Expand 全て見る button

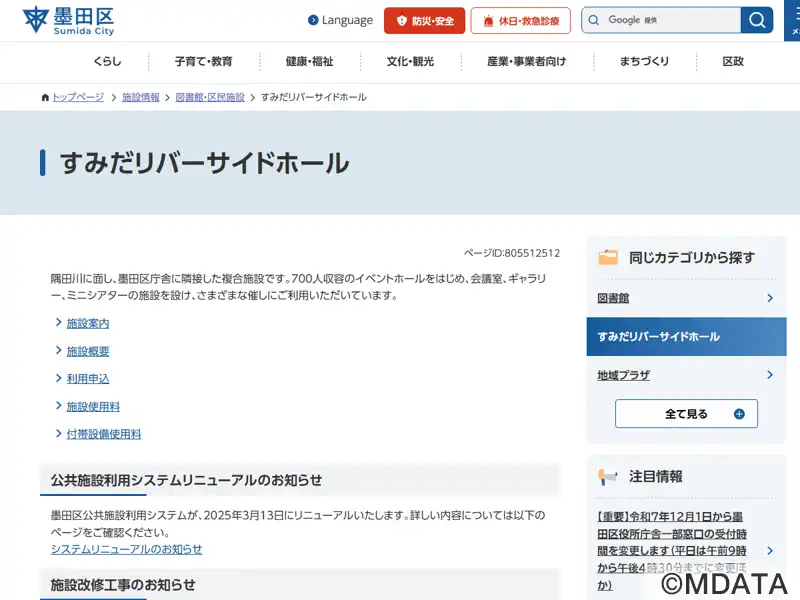tap(686, 414)
